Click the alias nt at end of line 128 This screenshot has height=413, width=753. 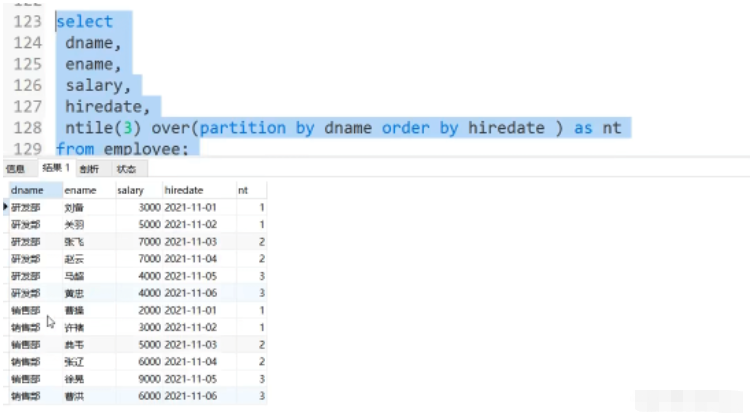click(612, 128)
